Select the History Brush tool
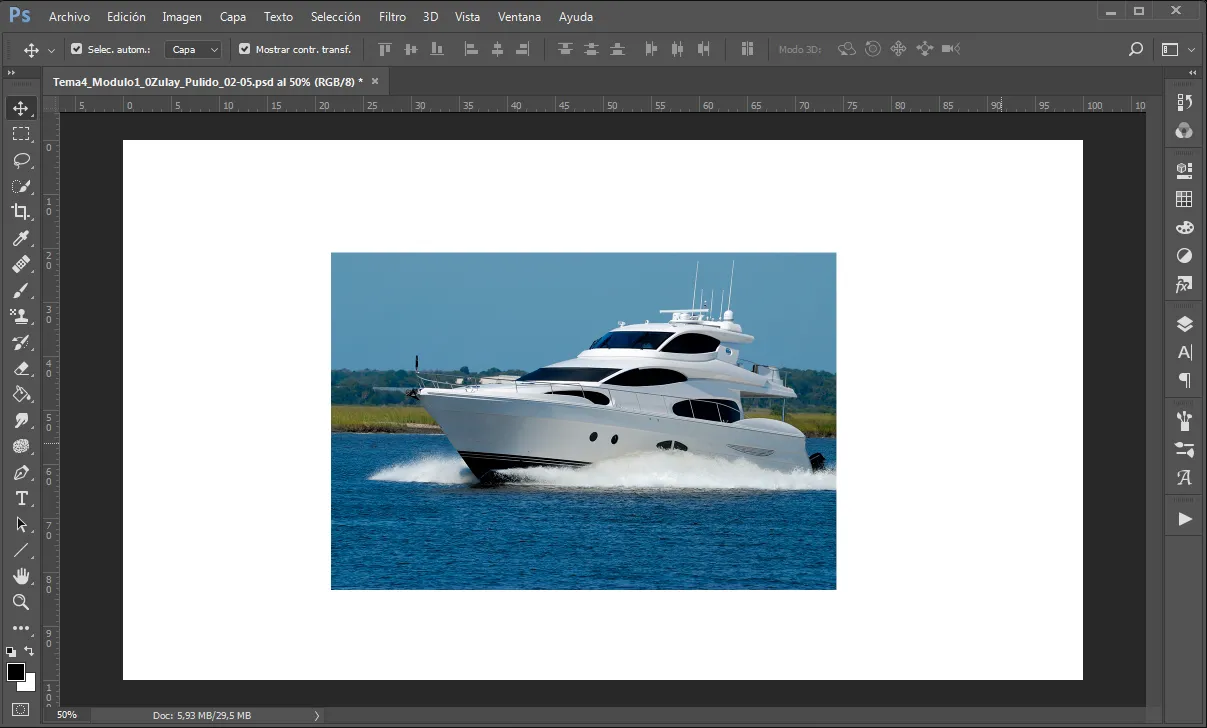 [x=21, y=342]
